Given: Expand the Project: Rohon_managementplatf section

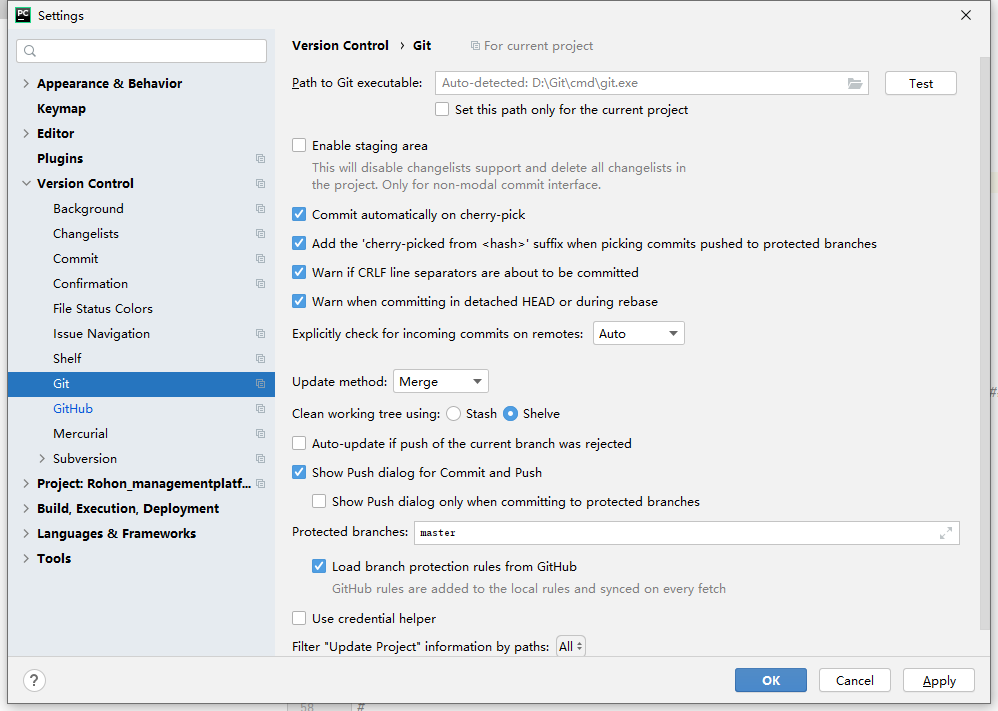Looking at the screenshot, I should click(25, 484).
